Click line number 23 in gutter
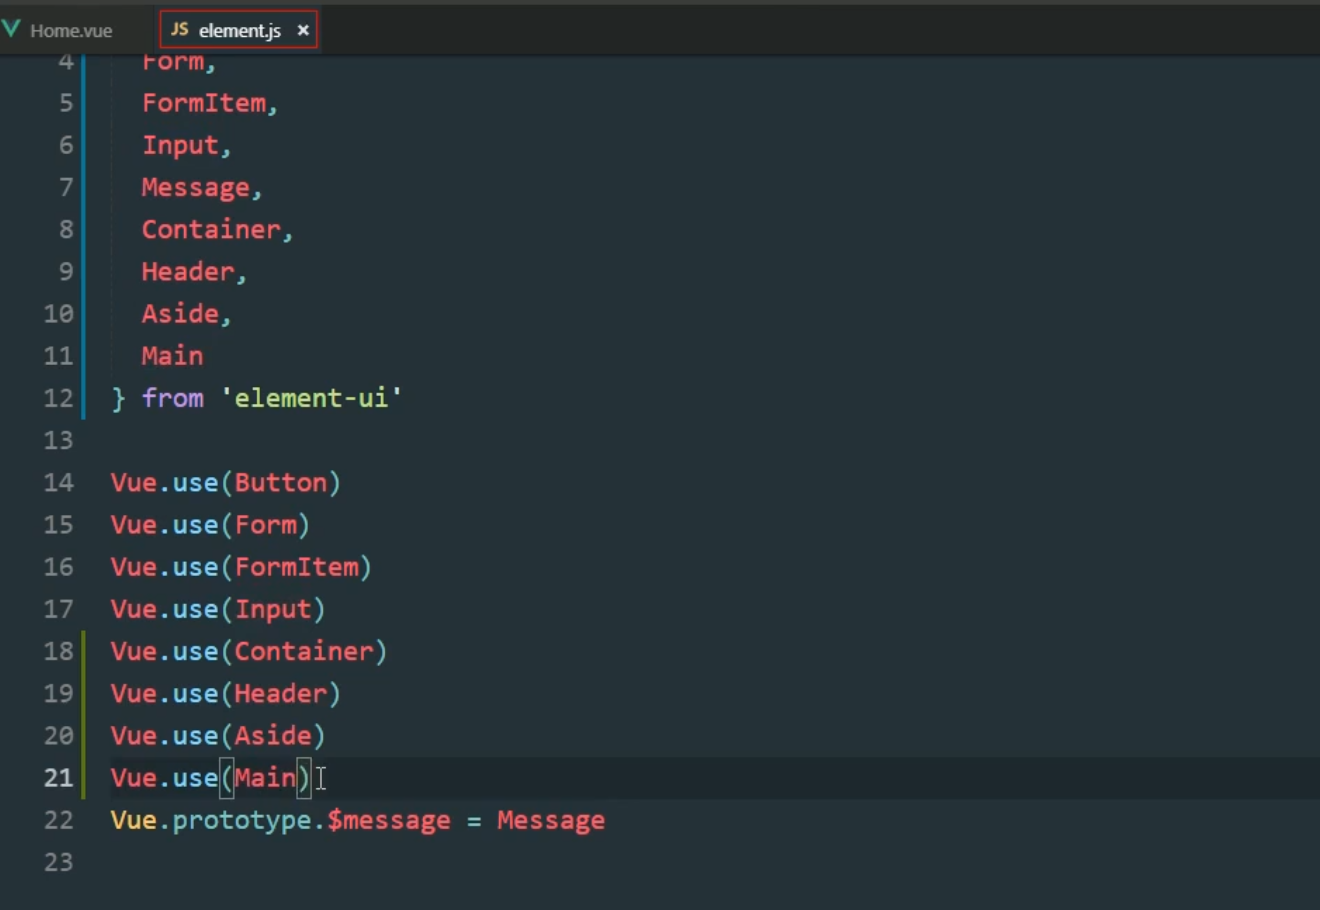Image resolution: width=1320 pixels, height=910 pixels. pyautogui.click(x=59, y=861)
